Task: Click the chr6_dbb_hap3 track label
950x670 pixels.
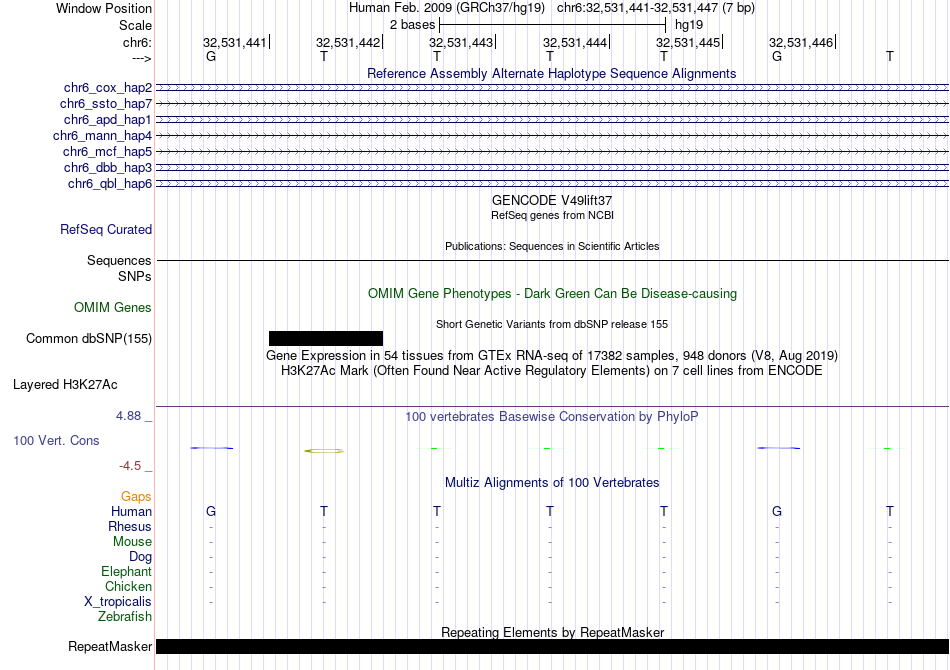Action: click(x=108, y=167)
